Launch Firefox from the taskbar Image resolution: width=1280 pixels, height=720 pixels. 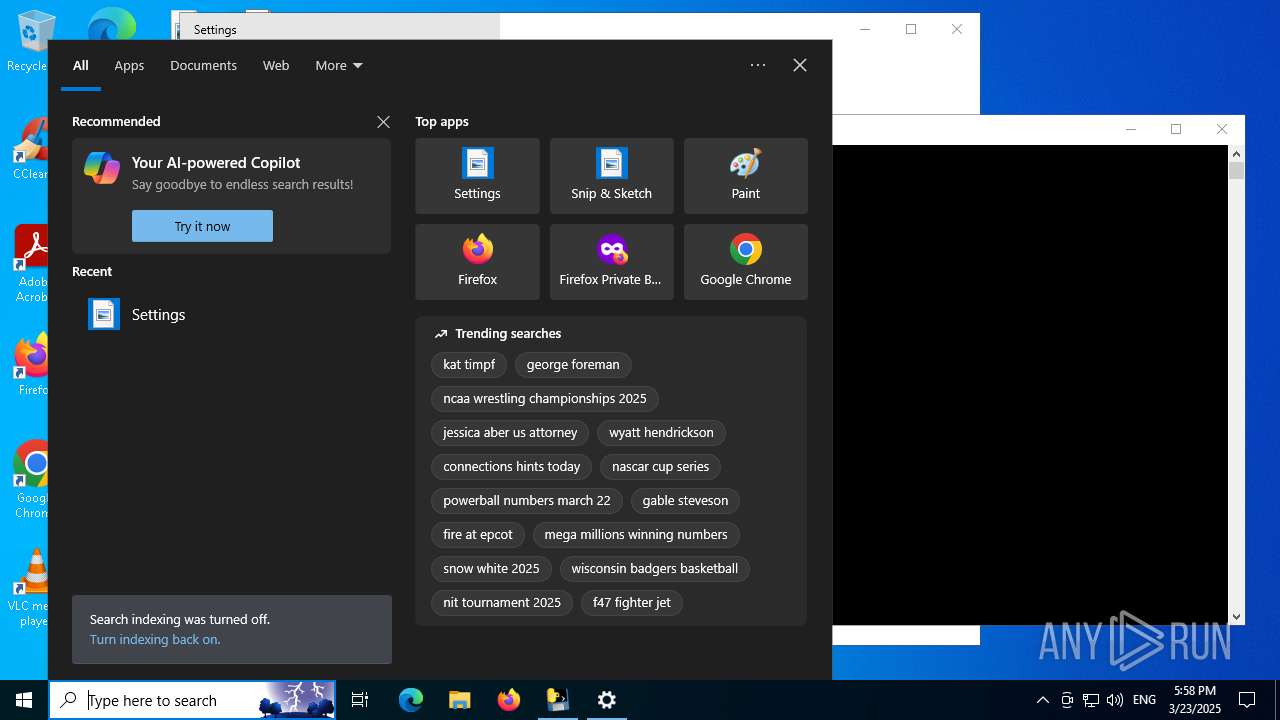click(x=509, y=700)
